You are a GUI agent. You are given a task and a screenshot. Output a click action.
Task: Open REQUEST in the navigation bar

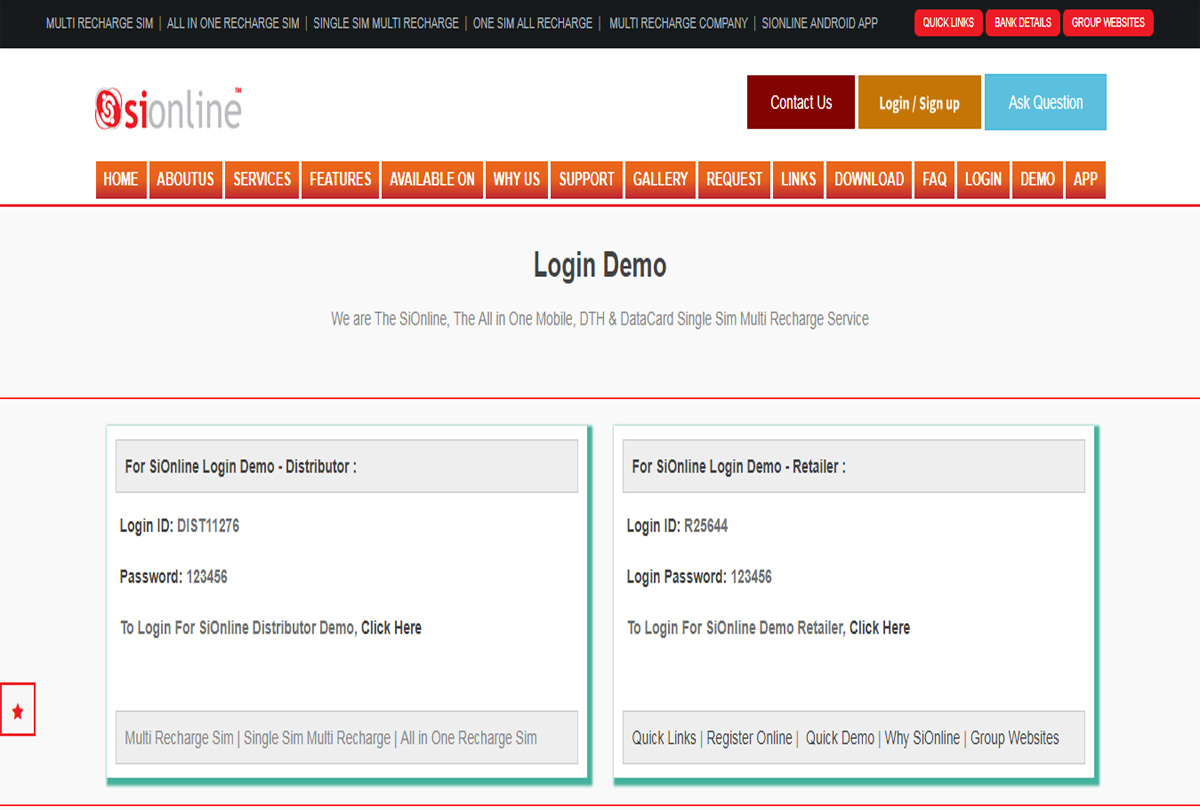734,179
